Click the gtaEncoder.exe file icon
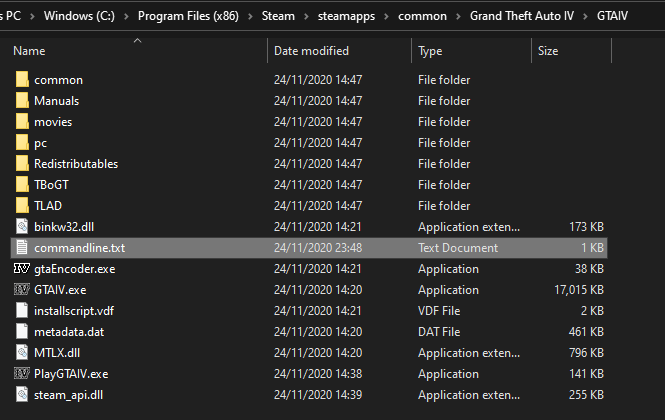The image size is (665, 420). [x=21, y=268]
